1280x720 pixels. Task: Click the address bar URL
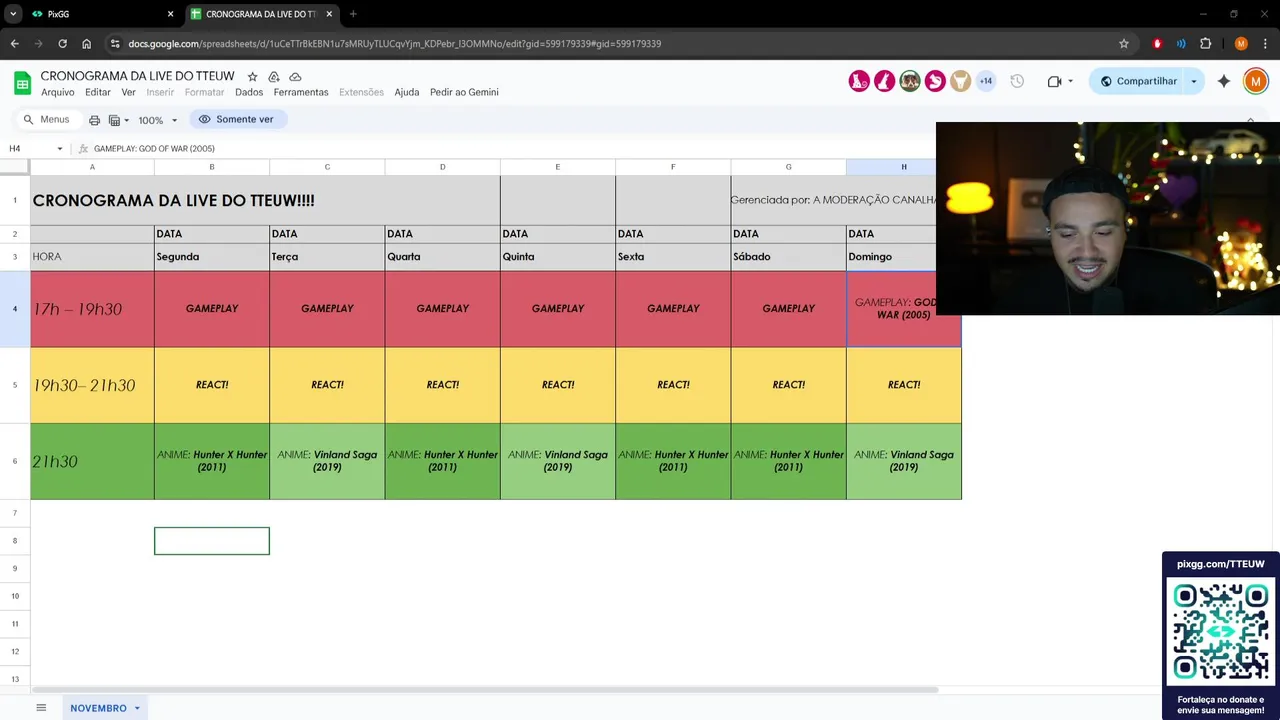click(395, 44)
